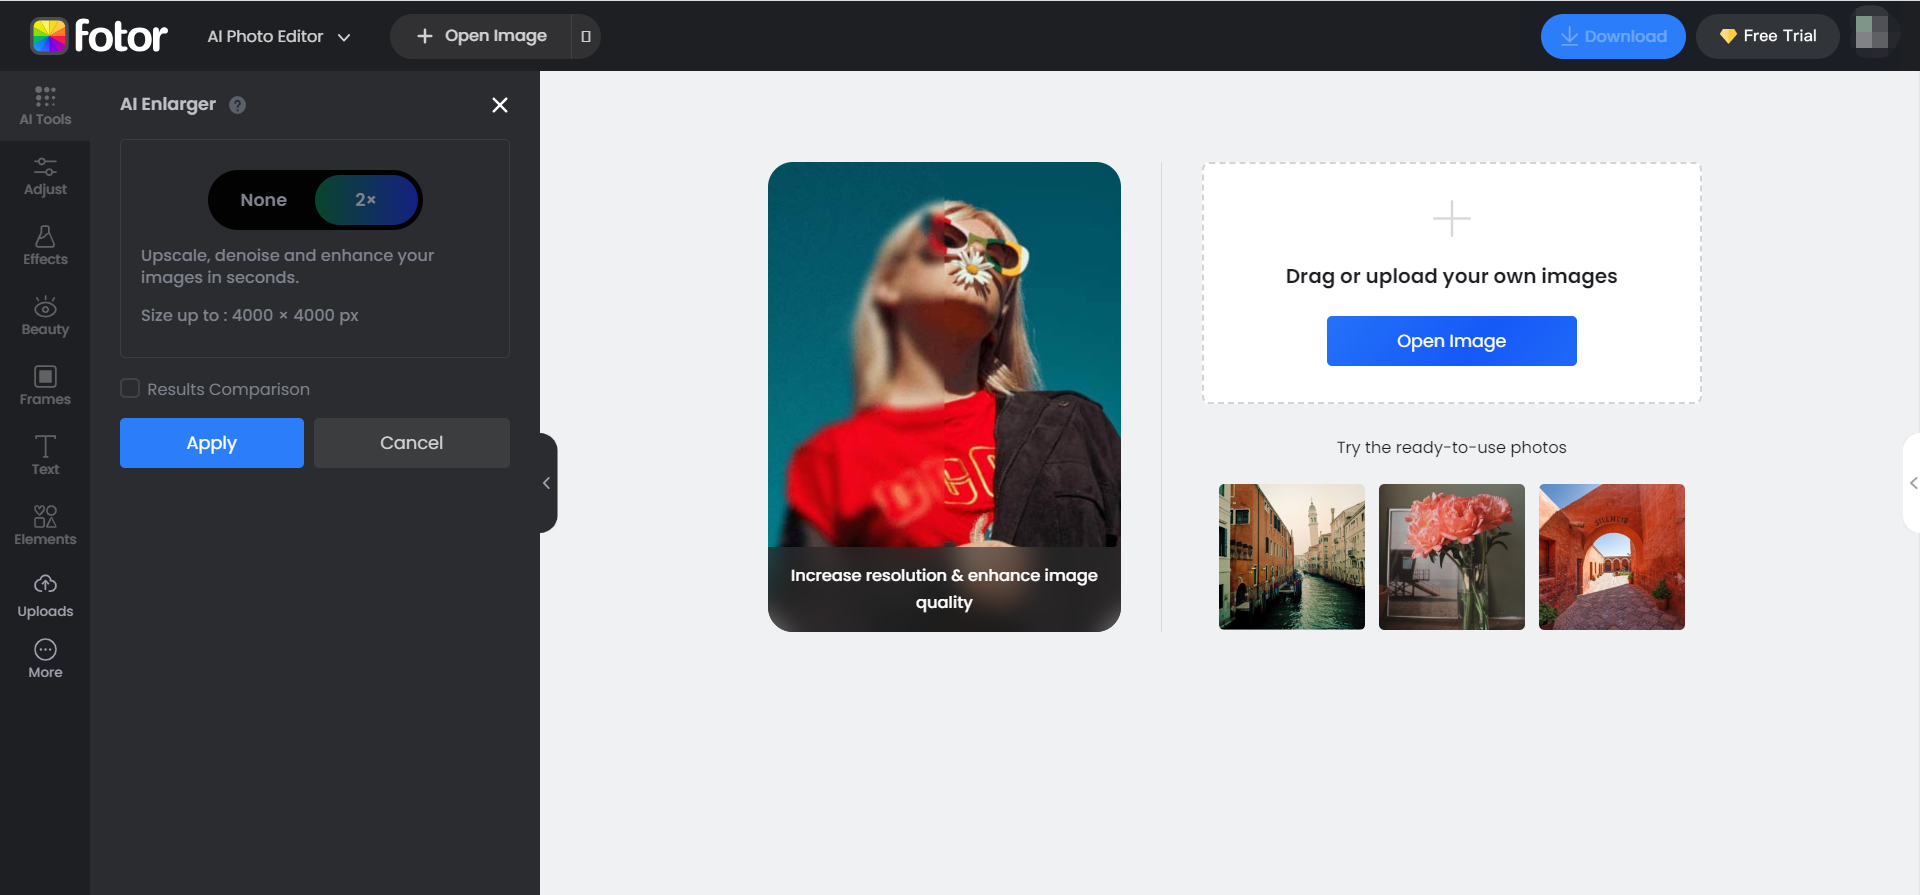
Task: Click 'Increase resolution & enhance image quality' caption
Action: click(x=944, y=588)
